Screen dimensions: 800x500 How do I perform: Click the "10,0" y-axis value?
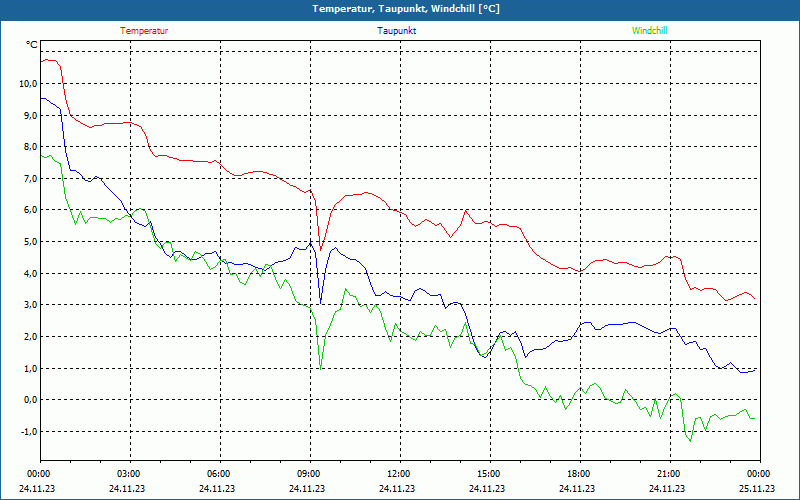[28, 83]
